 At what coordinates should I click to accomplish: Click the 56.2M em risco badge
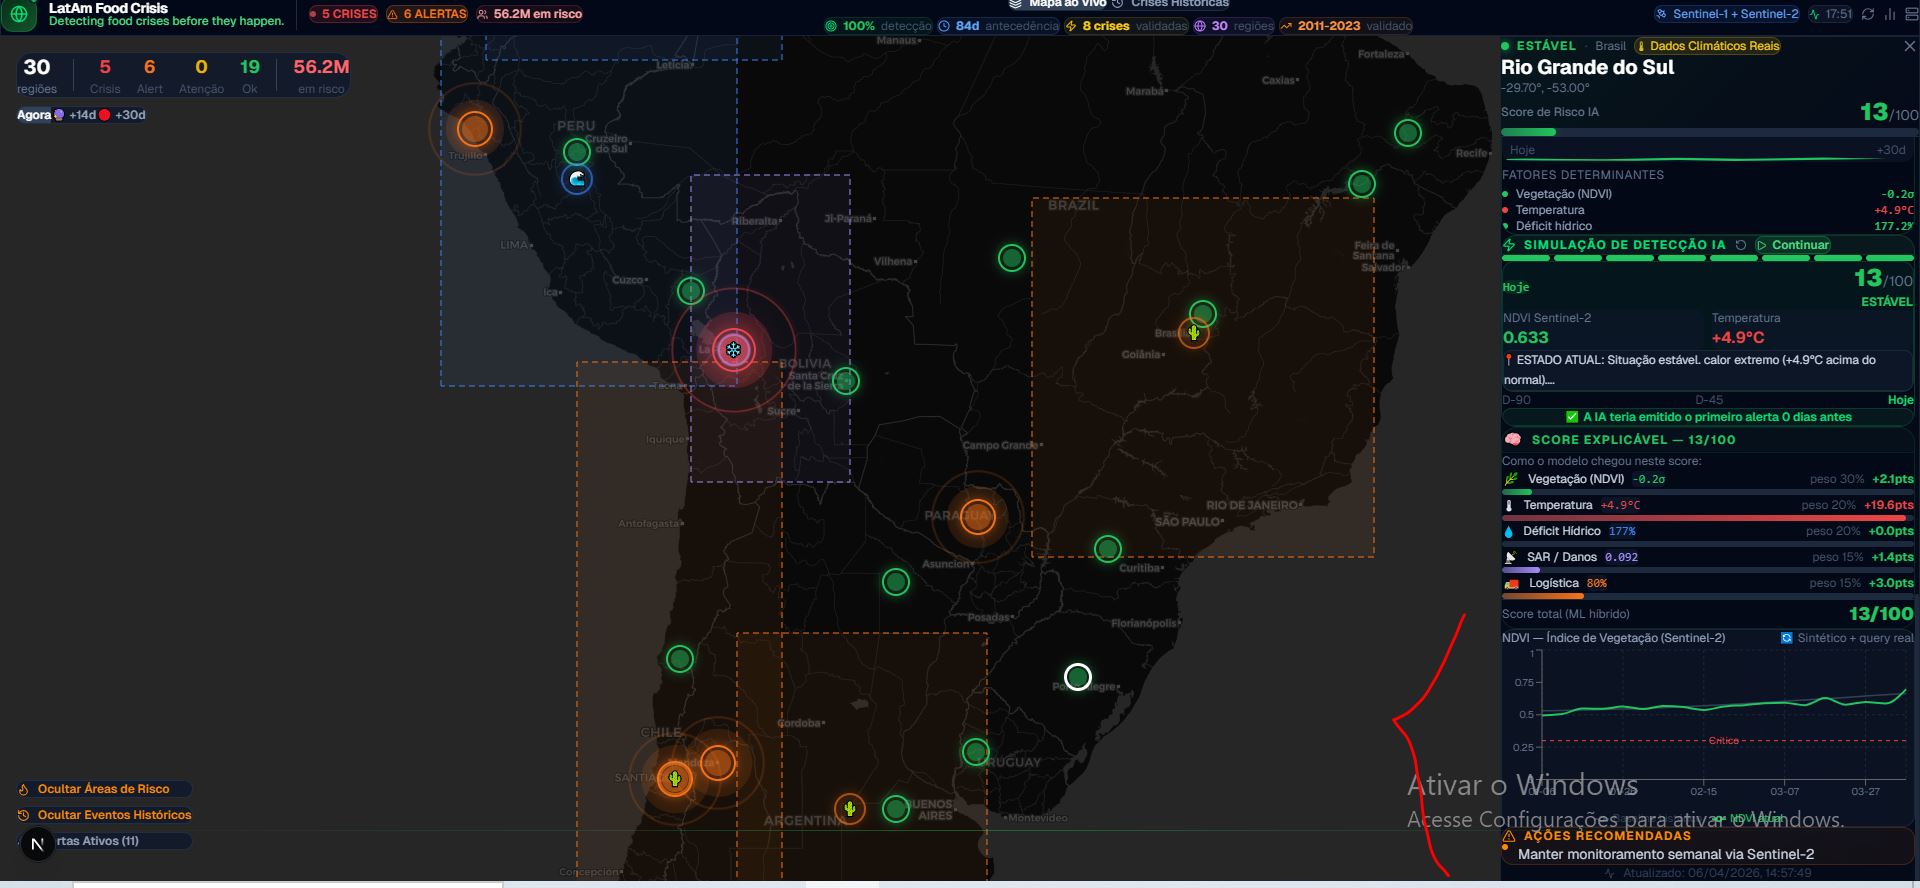(x=529, y=14)
